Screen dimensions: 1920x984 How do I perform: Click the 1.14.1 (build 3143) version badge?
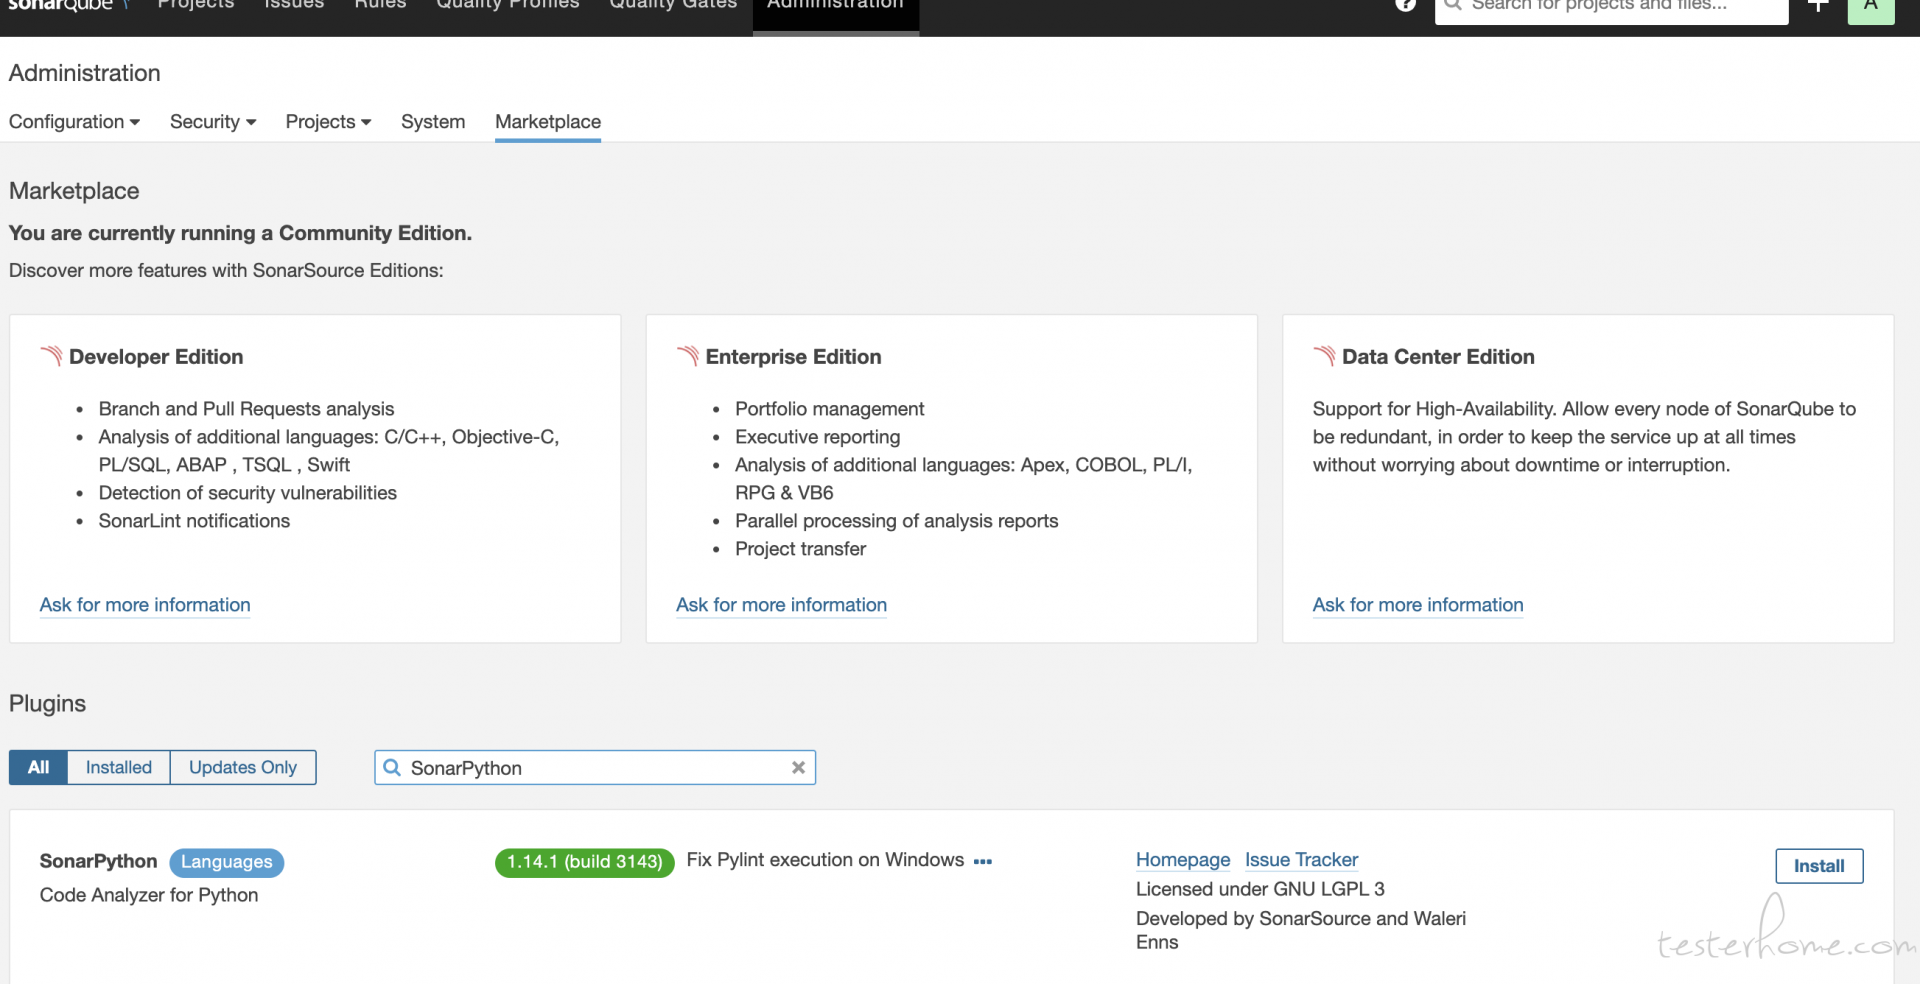pyautogui.click(x=584, y=862)
